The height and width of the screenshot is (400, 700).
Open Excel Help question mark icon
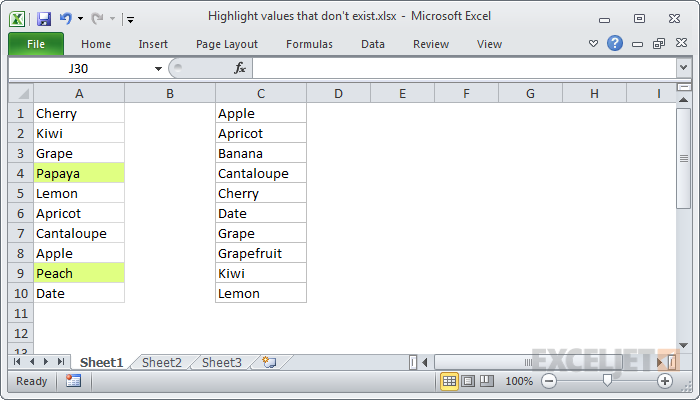click(x=615, y=44)
